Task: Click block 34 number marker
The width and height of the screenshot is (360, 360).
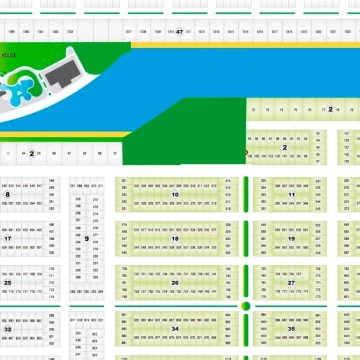Action: (x=175, y=329)
